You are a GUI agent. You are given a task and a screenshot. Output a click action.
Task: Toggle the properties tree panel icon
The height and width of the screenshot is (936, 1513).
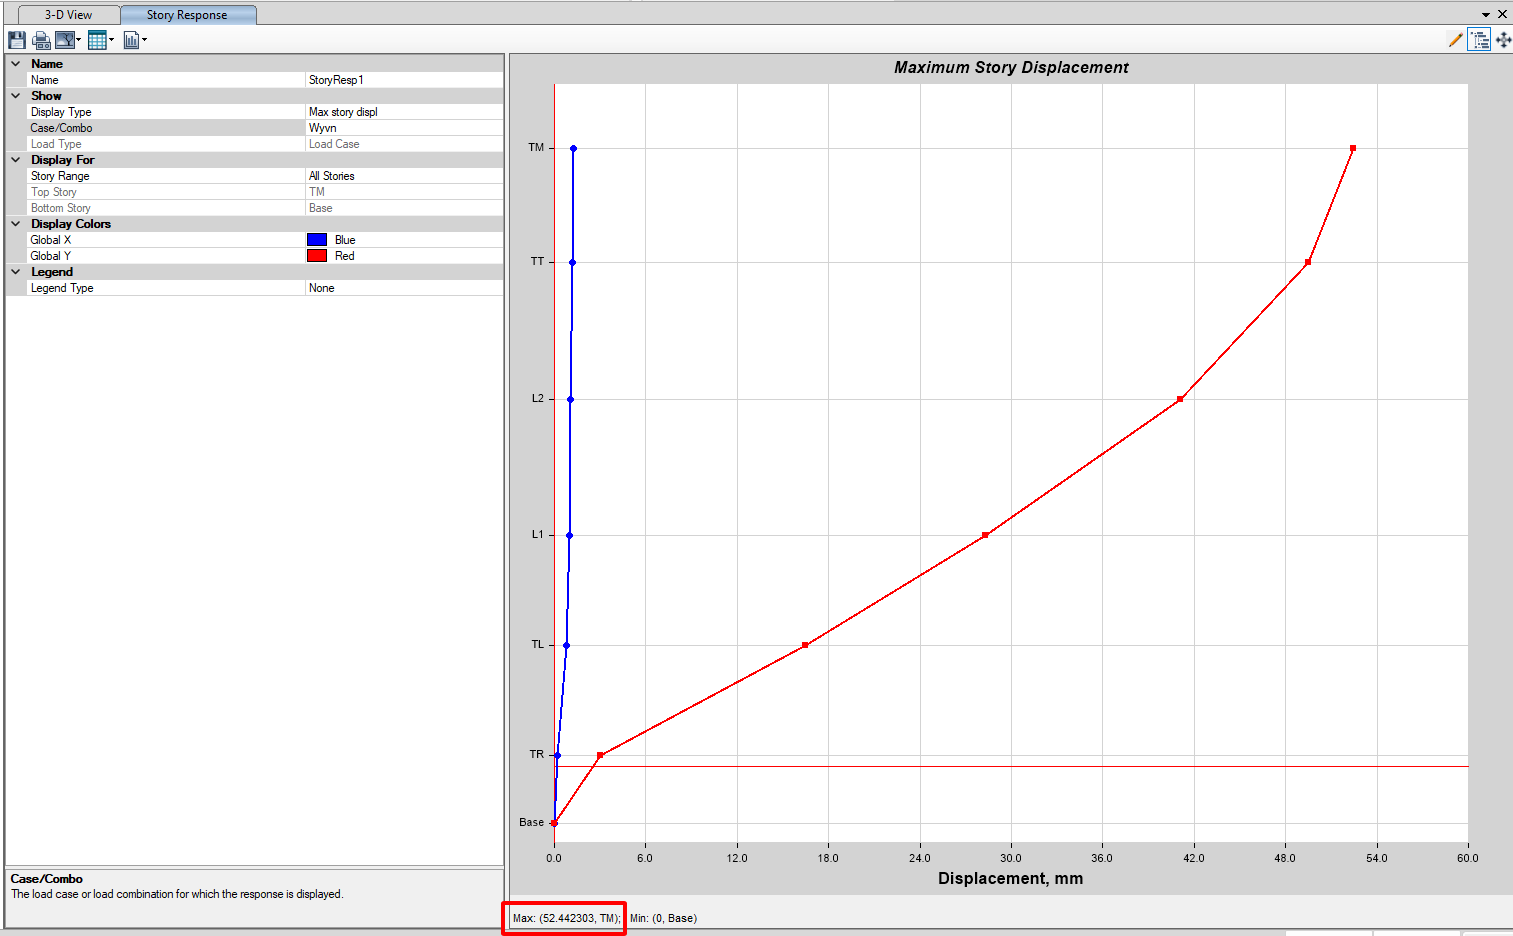[1480, 40]
